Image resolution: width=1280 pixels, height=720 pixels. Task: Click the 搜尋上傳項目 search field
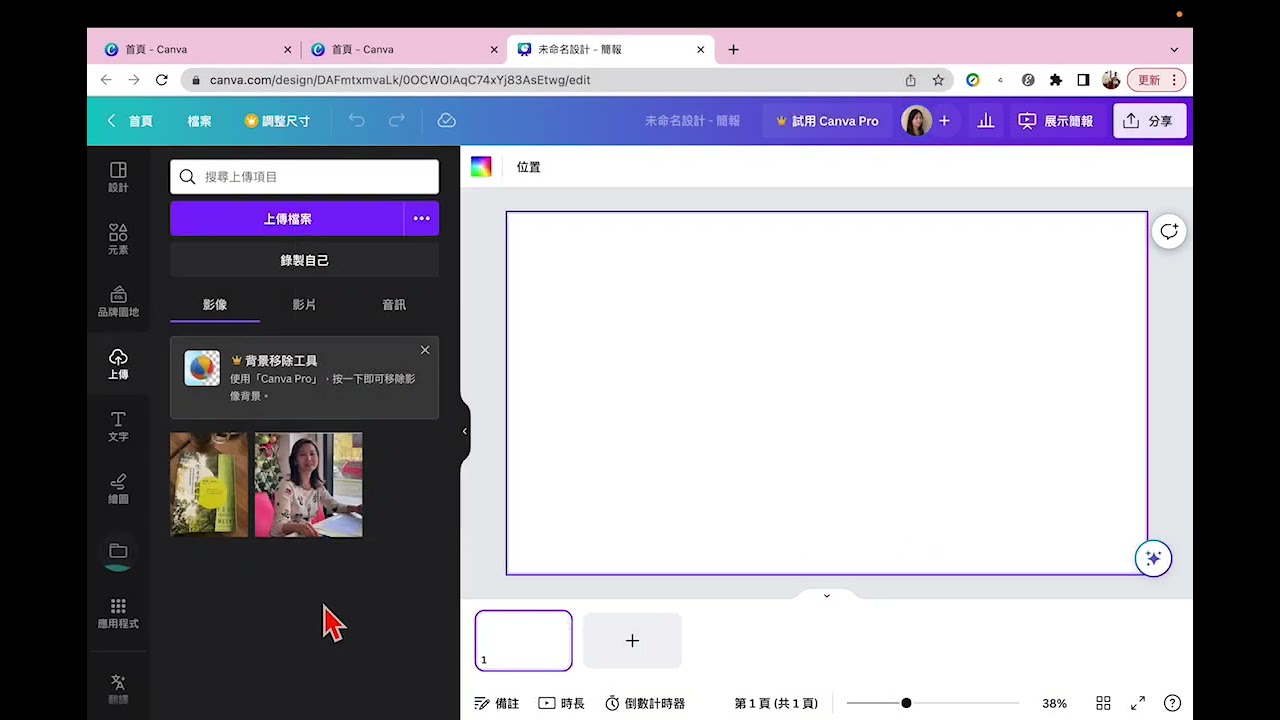coord(304,177)
